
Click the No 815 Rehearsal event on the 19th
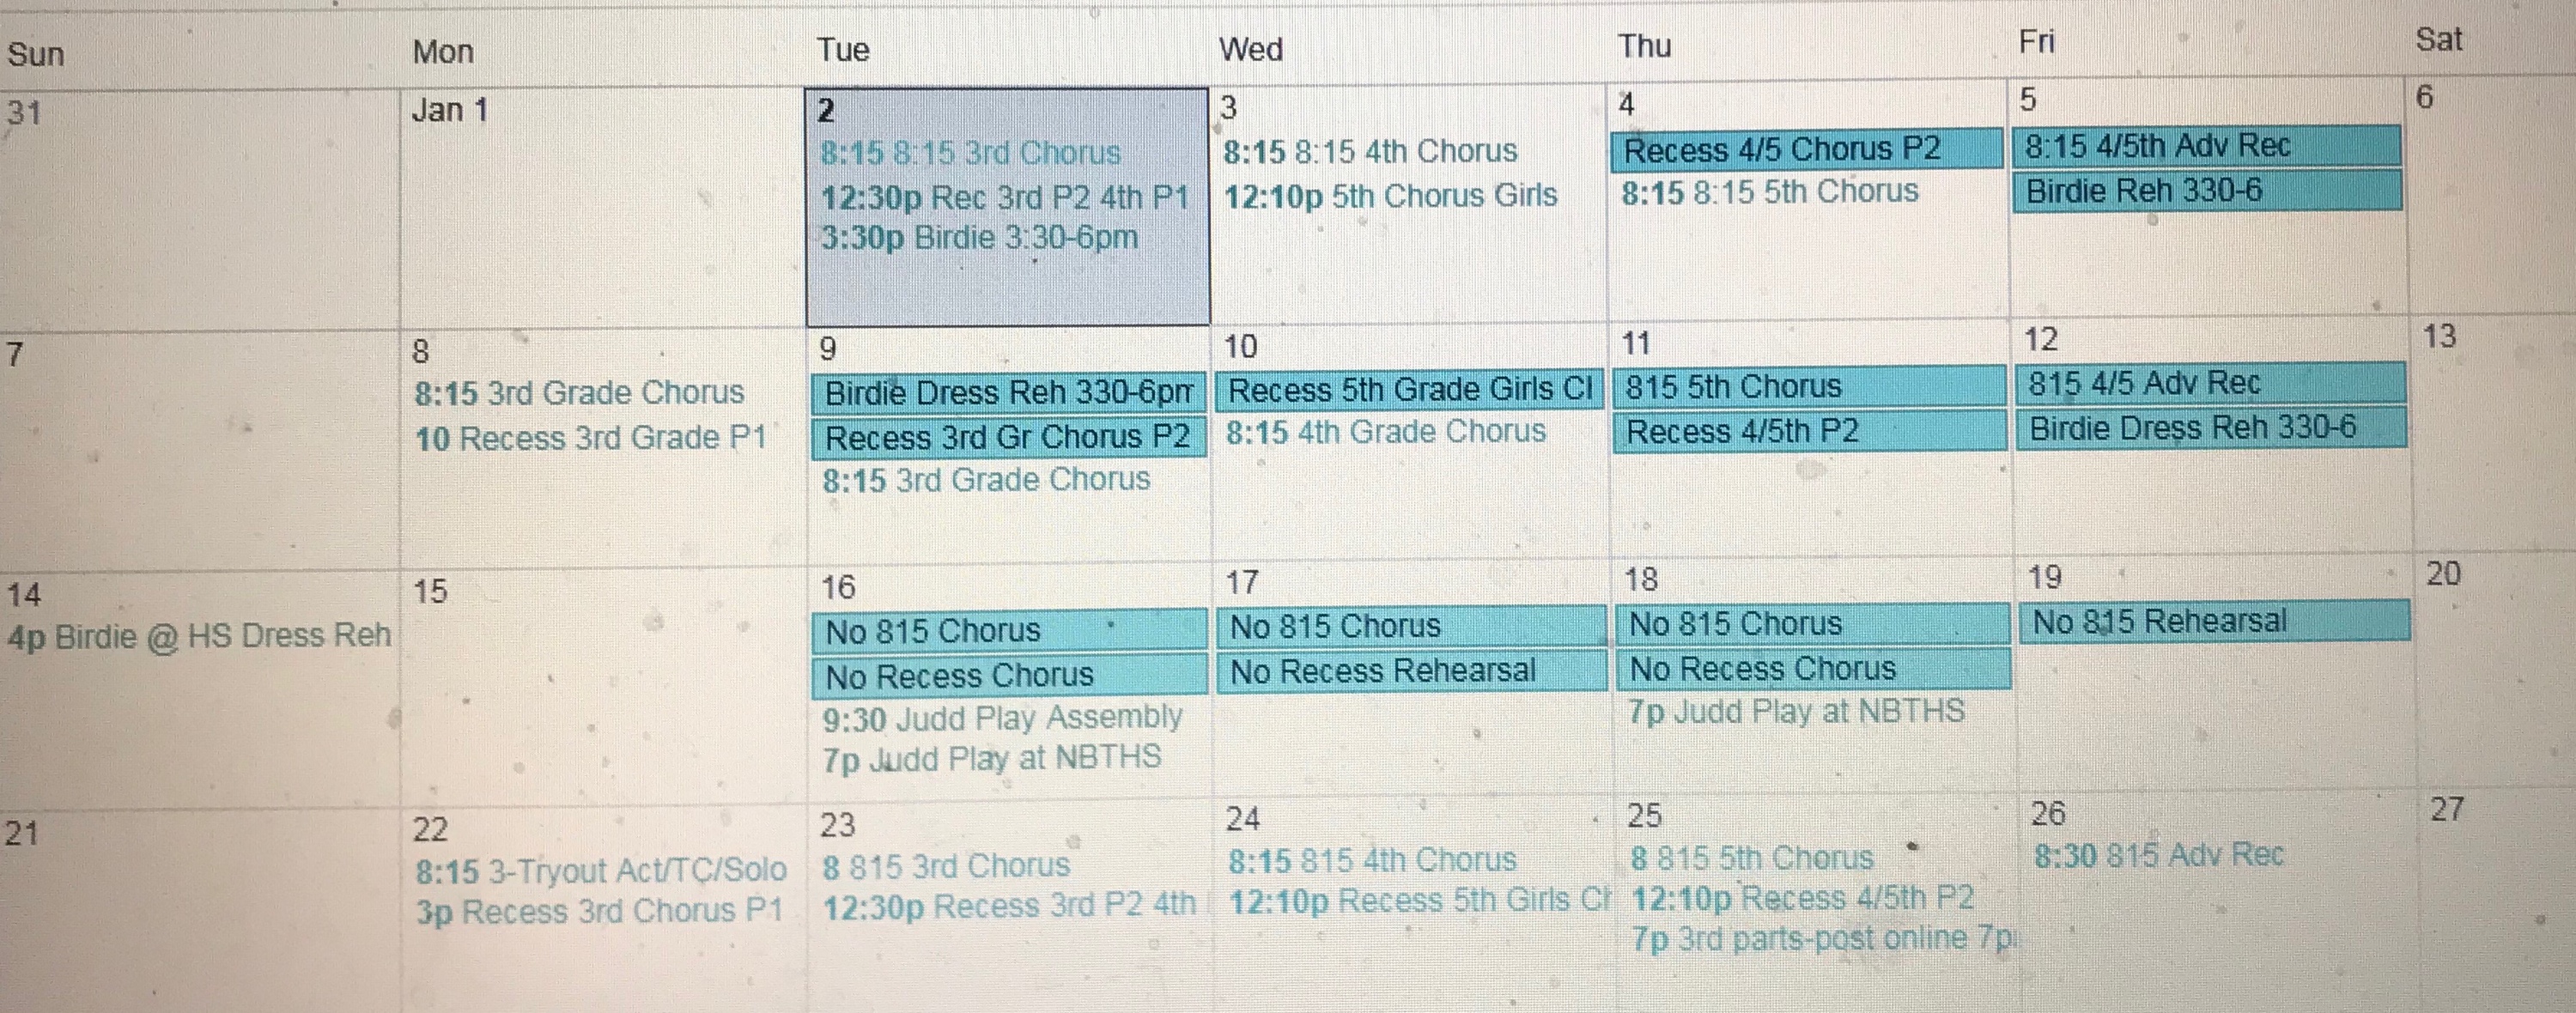[2212, 621]
